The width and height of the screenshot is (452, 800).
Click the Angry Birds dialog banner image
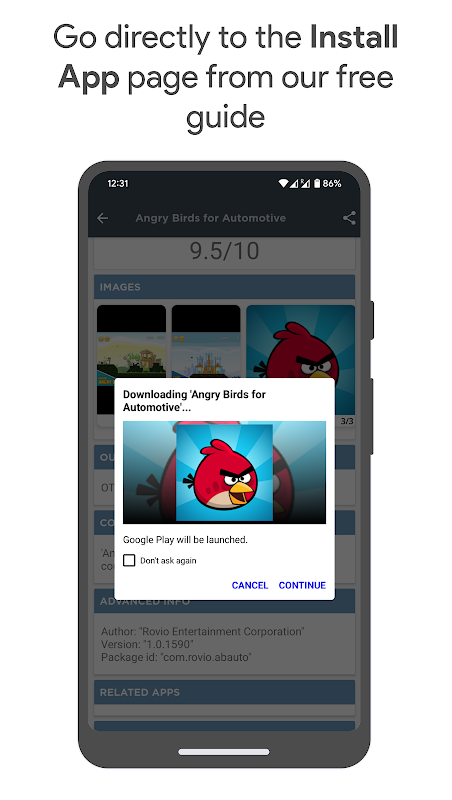[224, 472]
